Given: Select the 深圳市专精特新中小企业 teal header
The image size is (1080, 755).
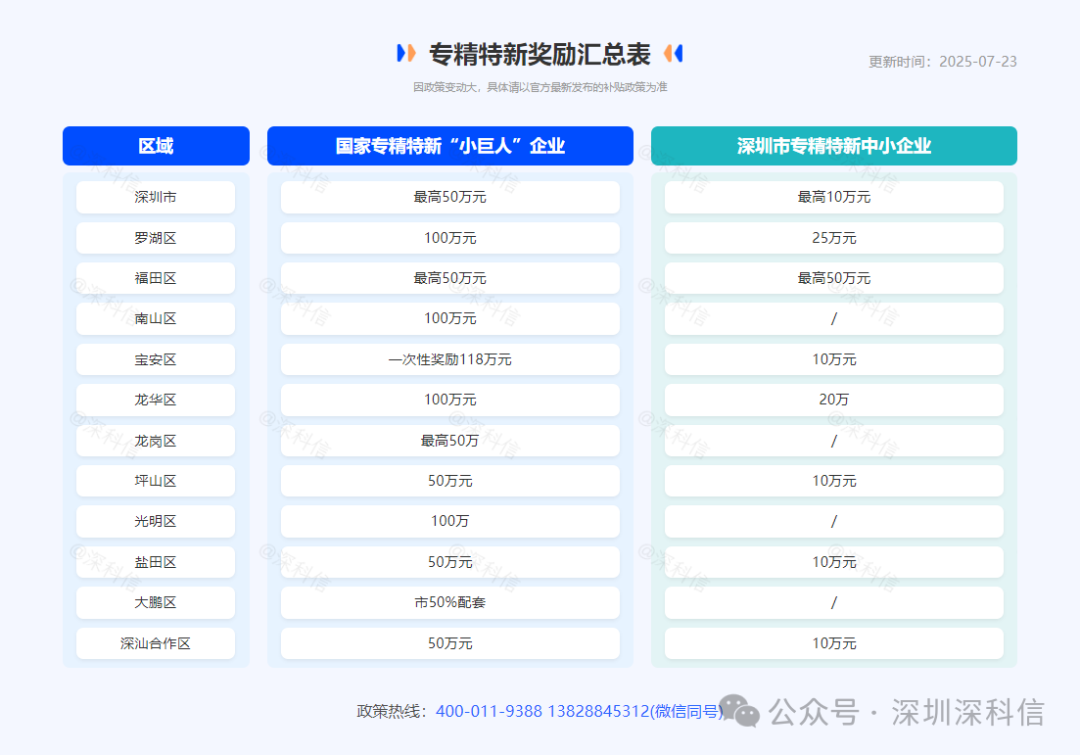Looking at the screenshot, I should (x=834, y=146).
